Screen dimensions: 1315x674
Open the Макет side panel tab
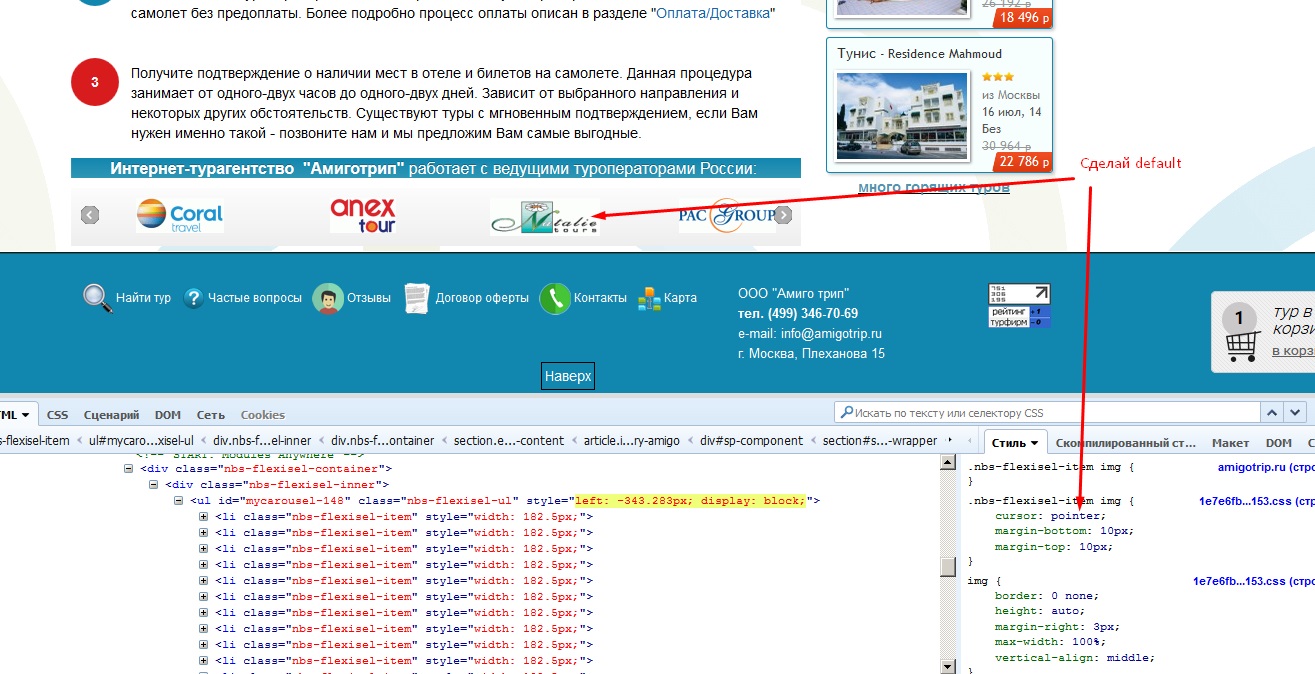pyautogui.click(x=1231, y=442)
